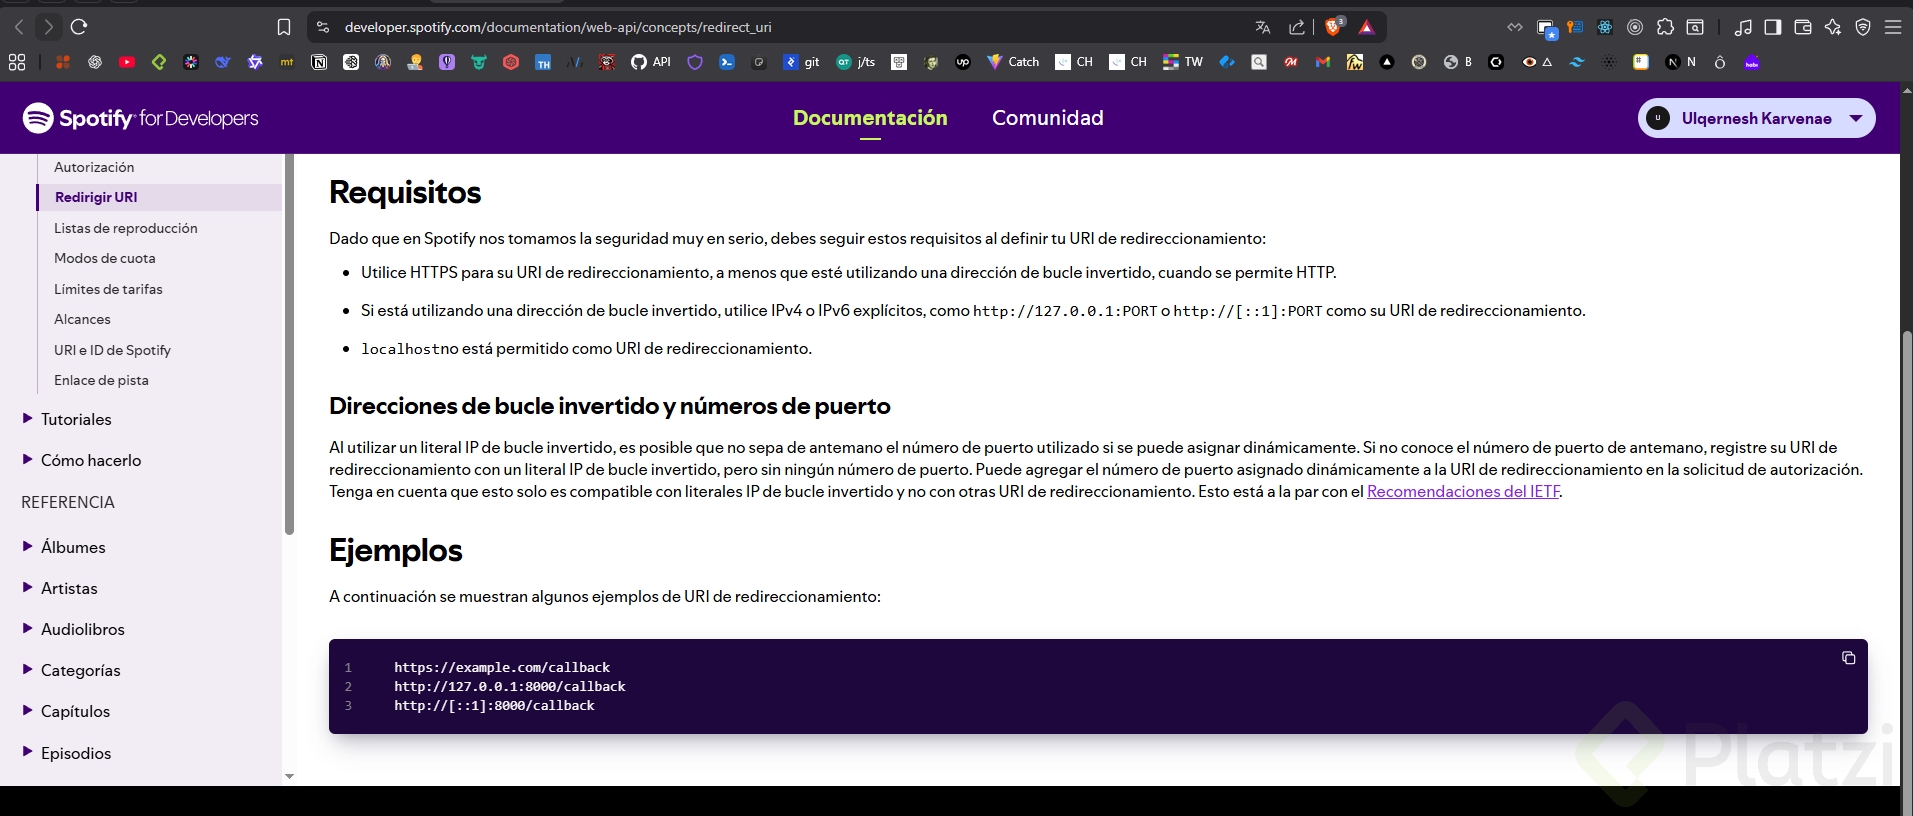Open the extensions puzzle-piece menu
Screen dimensions: 1913x816
point(1665,27)
